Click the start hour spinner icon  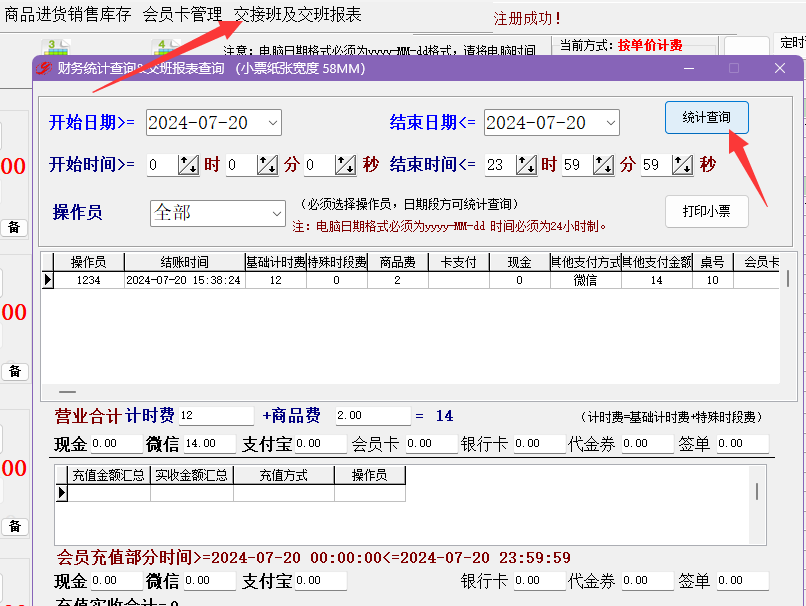[188, 165]
